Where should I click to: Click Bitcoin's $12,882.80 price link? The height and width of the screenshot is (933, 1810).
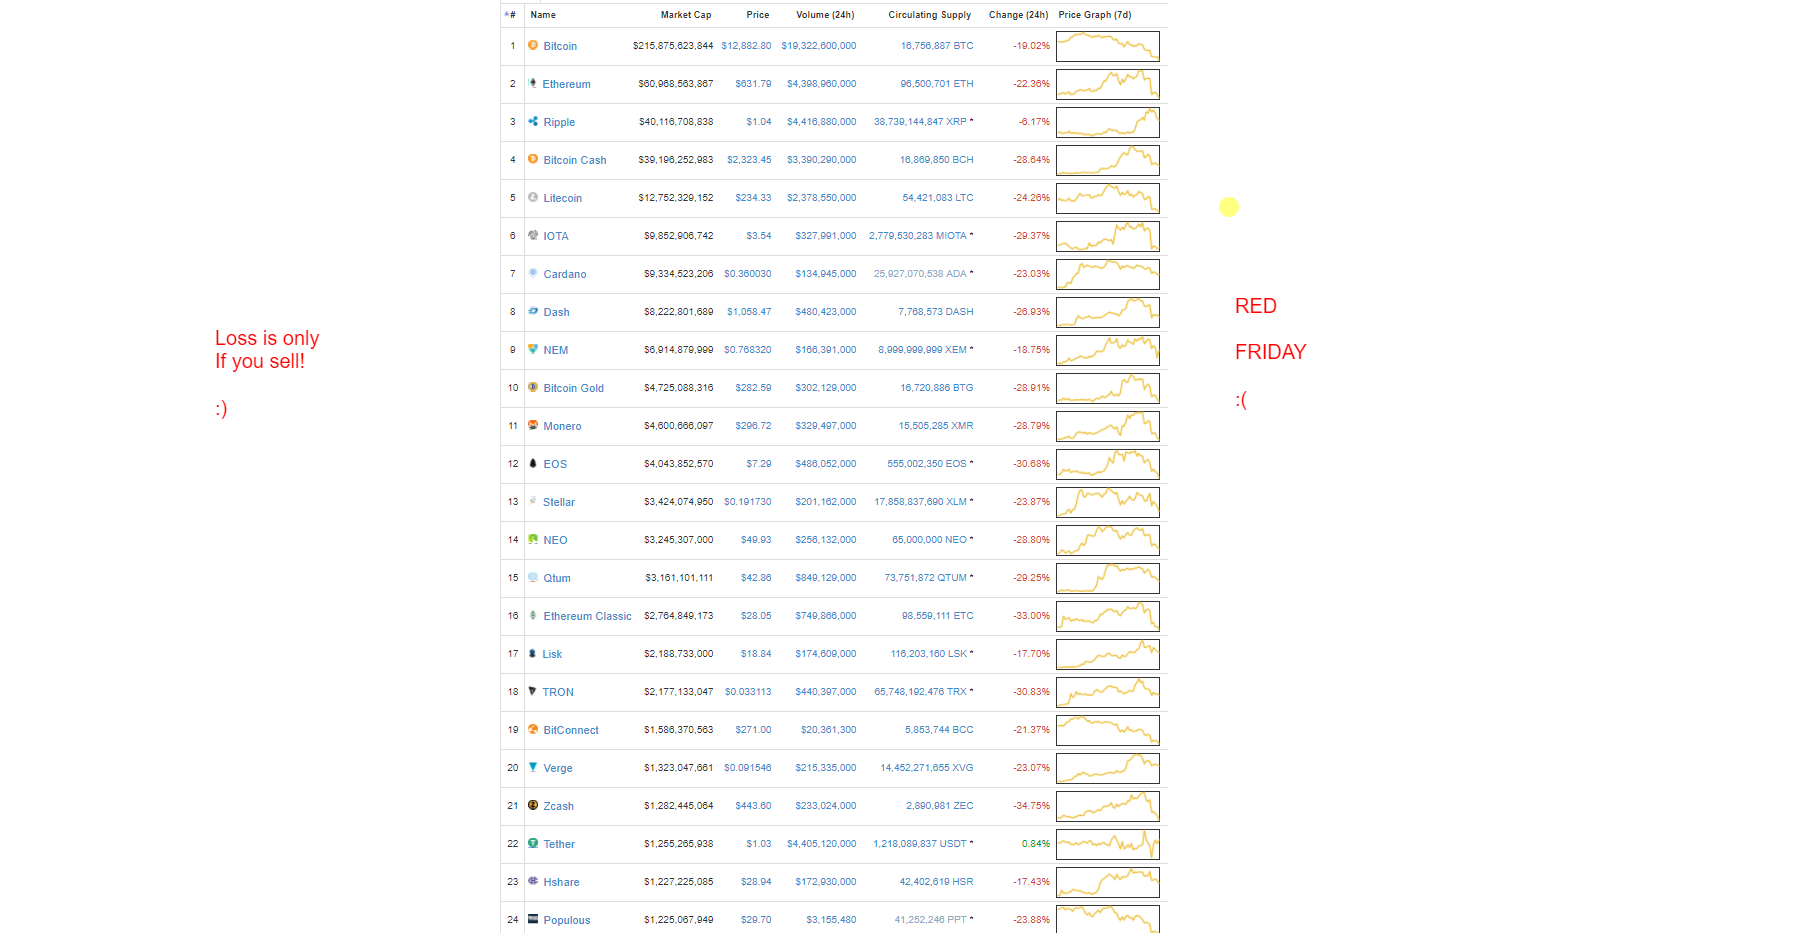coord(746,46)
